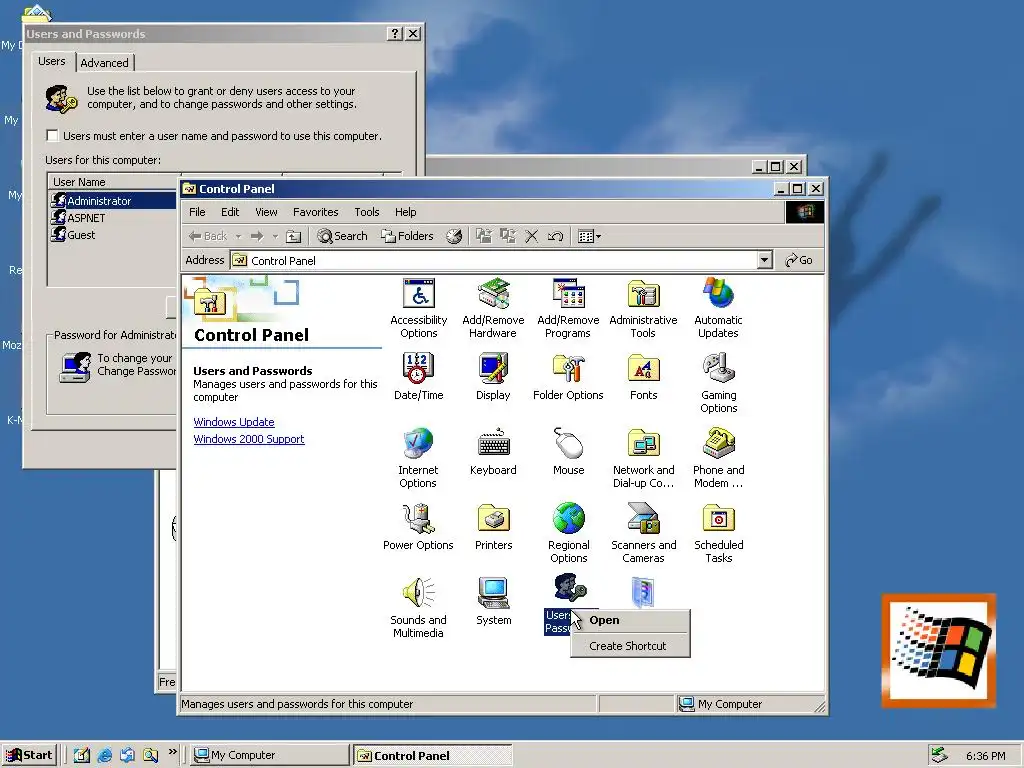Click the Search toolbar button
1024x768 pixels.
342,236
